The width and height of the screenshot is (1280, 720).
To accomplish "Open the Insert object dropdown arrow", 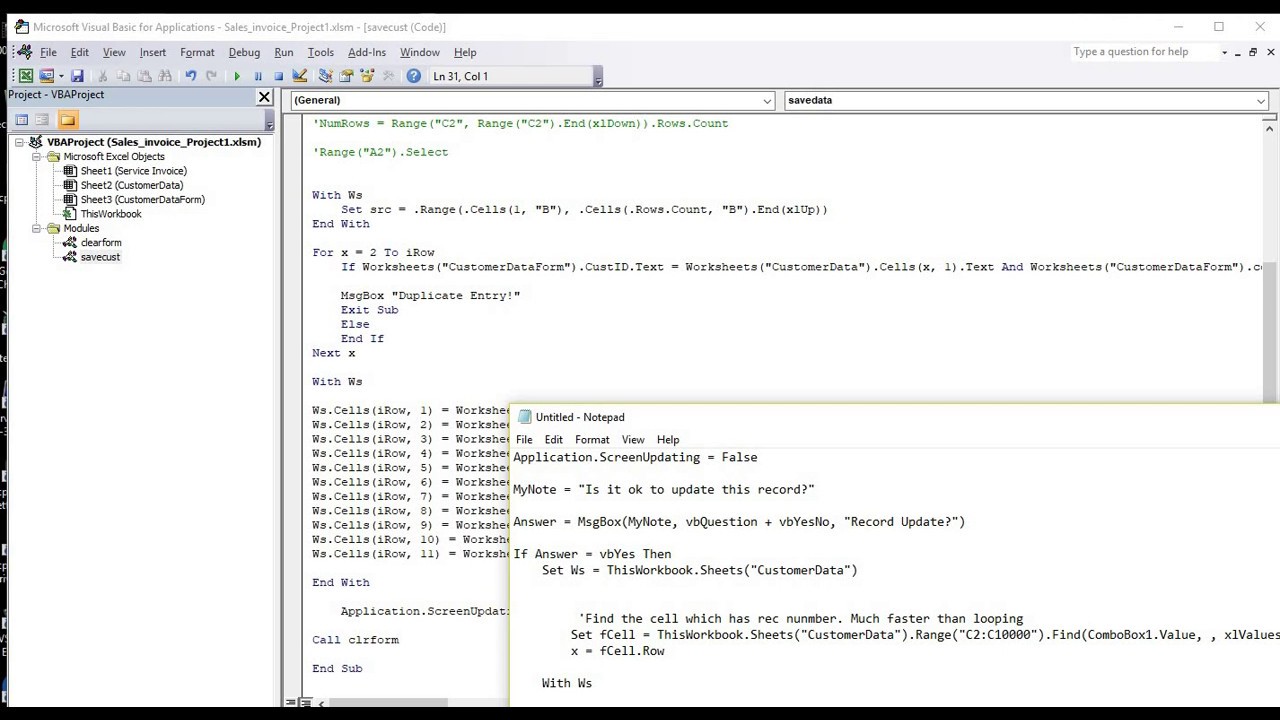I will [x=60, y=76].
